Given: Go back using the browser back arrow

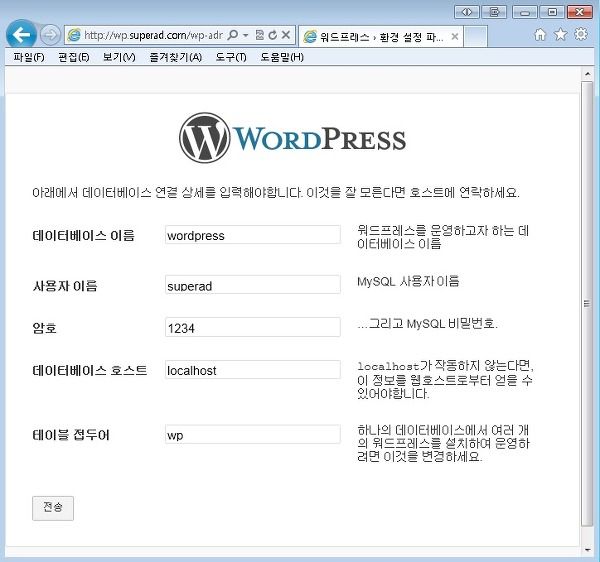Looking at the screenshot, I should [x=21, y=35].
